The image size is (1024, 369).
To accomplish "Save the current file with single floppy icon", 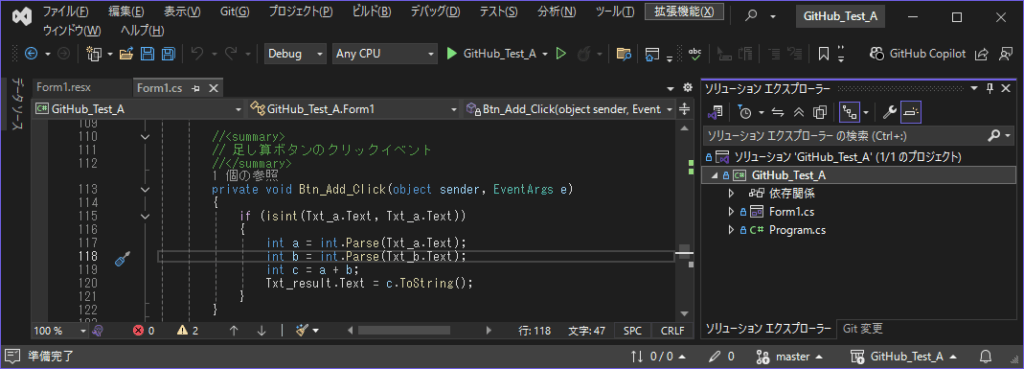I will (x=148, y=54).
